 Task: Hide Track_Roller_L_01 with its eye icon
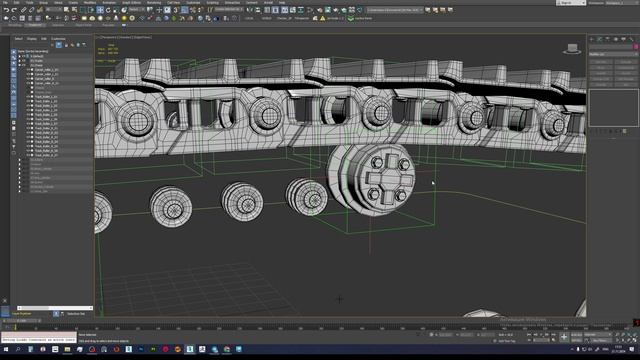coord(28,97)
